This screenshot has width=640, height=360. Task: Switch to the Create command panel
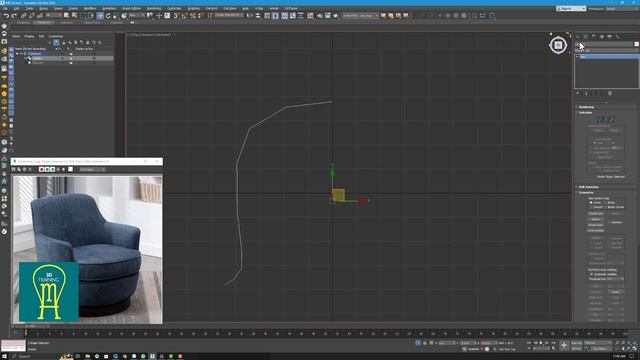[x=577, y=36]
